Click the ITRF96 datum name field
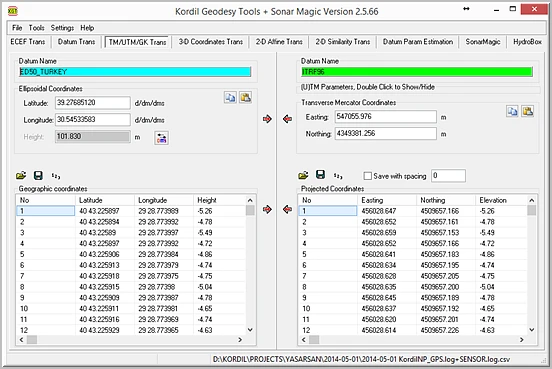 417,72
